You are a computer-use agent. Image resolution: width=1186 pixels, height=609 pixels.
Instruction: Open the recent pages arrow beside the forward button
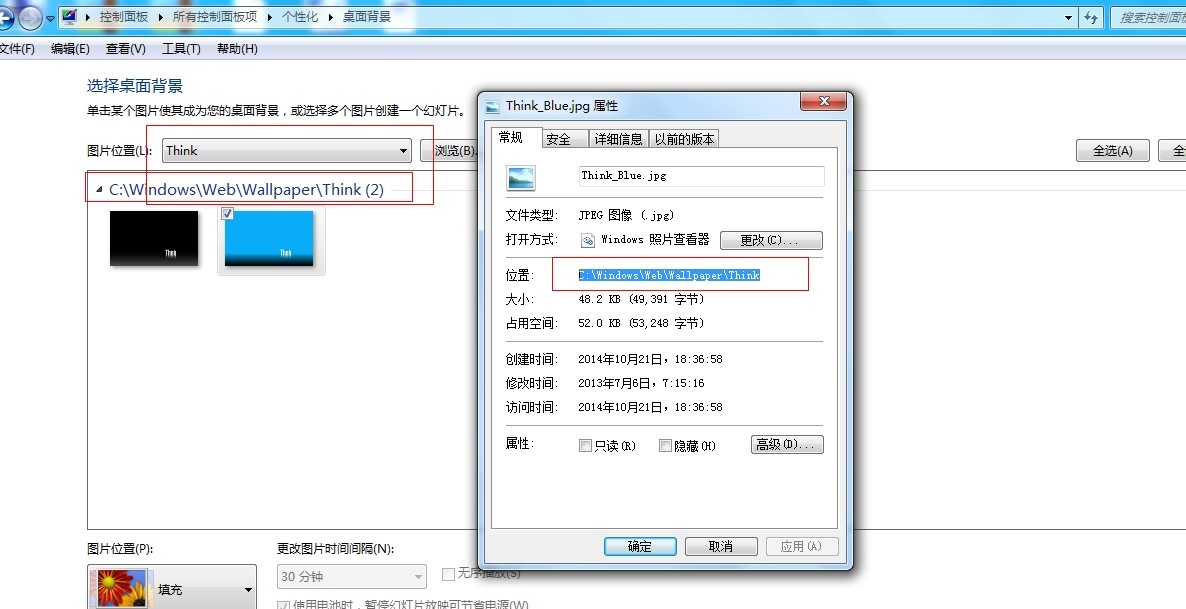pos(50,18)
